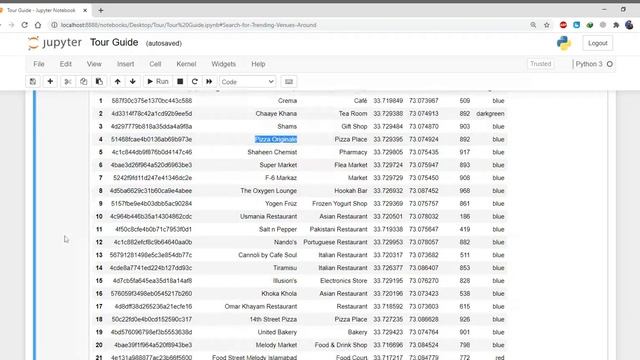Open the command palette keyboard icon
Screen dimensions: 640x360
coord(289,82)
